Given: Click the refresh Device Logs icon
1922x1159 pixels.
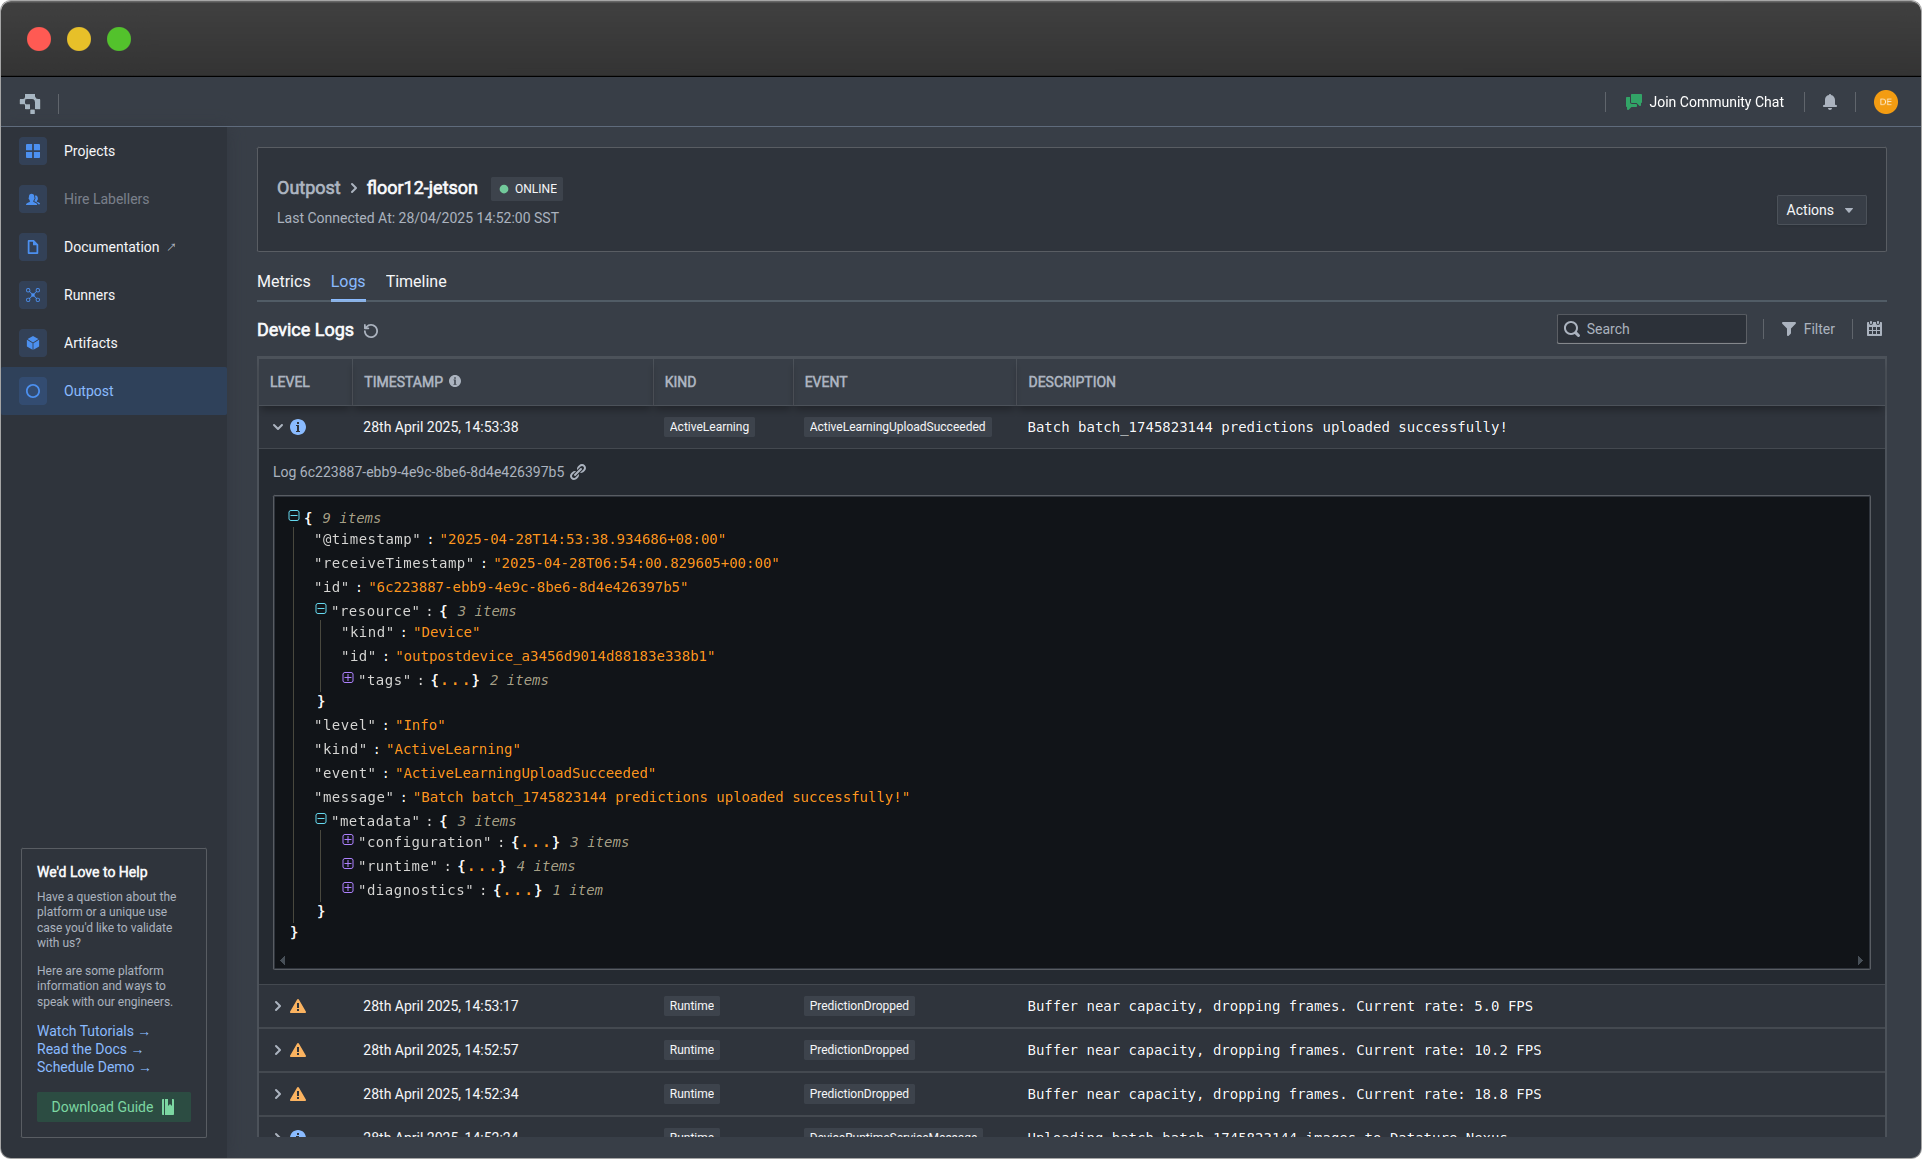Looking at the screenshot, I should [x=371, y=331].
